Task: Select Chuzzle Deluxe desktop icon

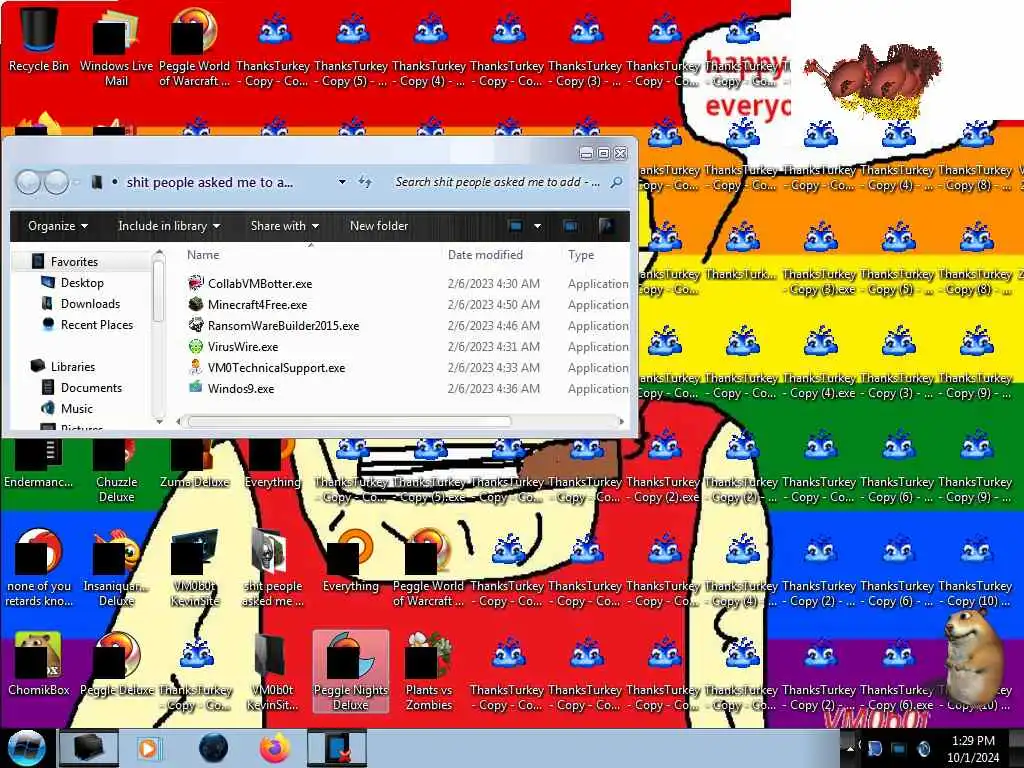Action: pos(116,472)
